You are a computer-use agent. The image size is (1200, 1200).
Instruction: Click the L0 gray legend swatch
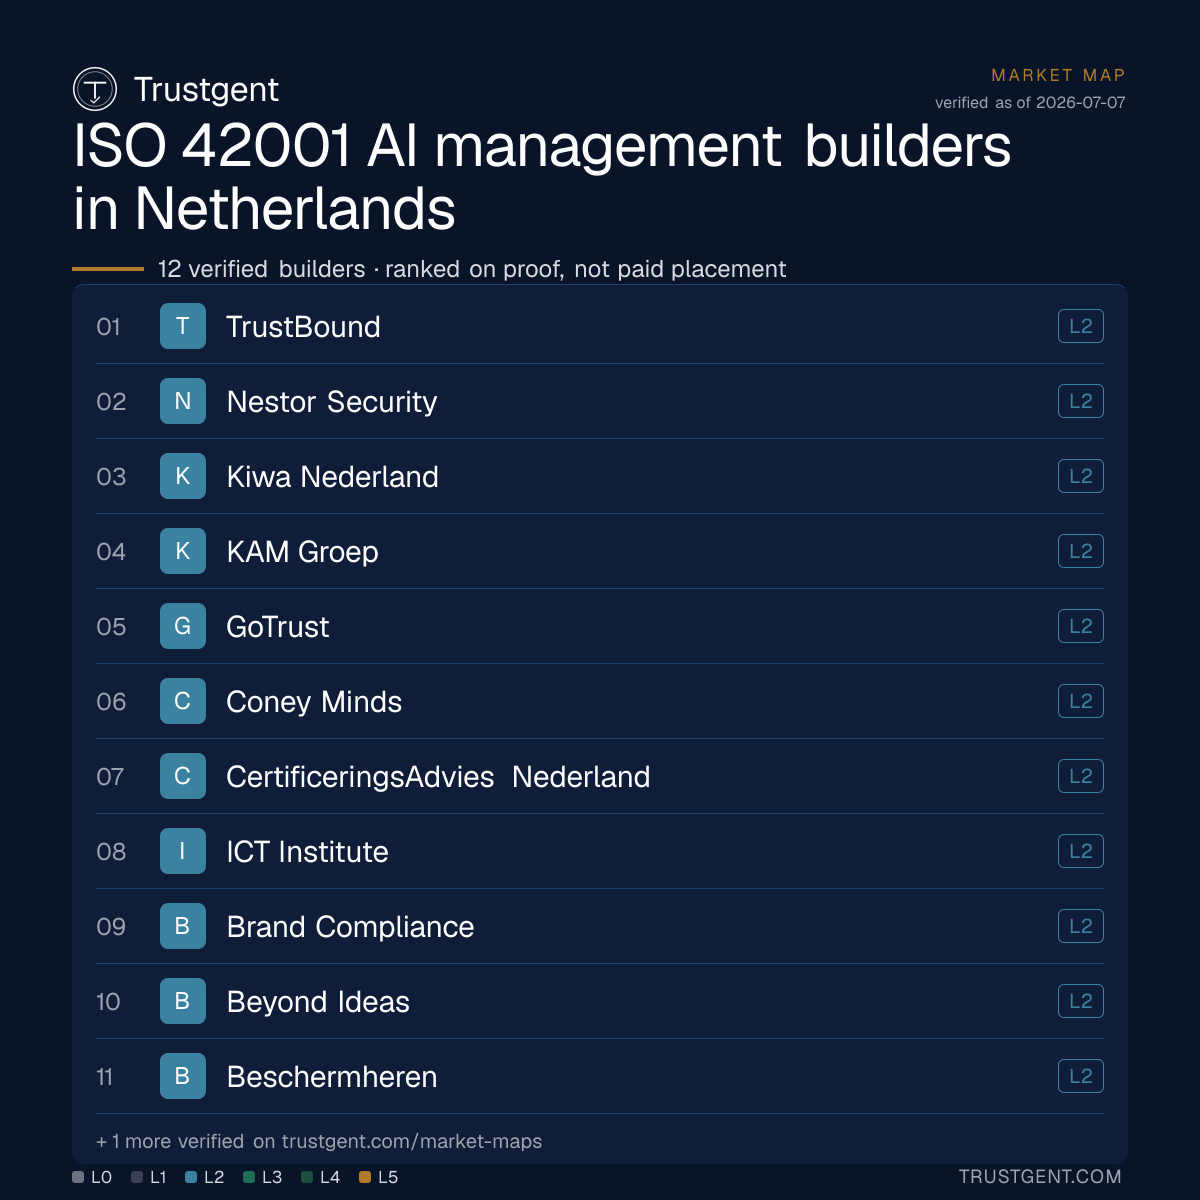pos(78,1177)
